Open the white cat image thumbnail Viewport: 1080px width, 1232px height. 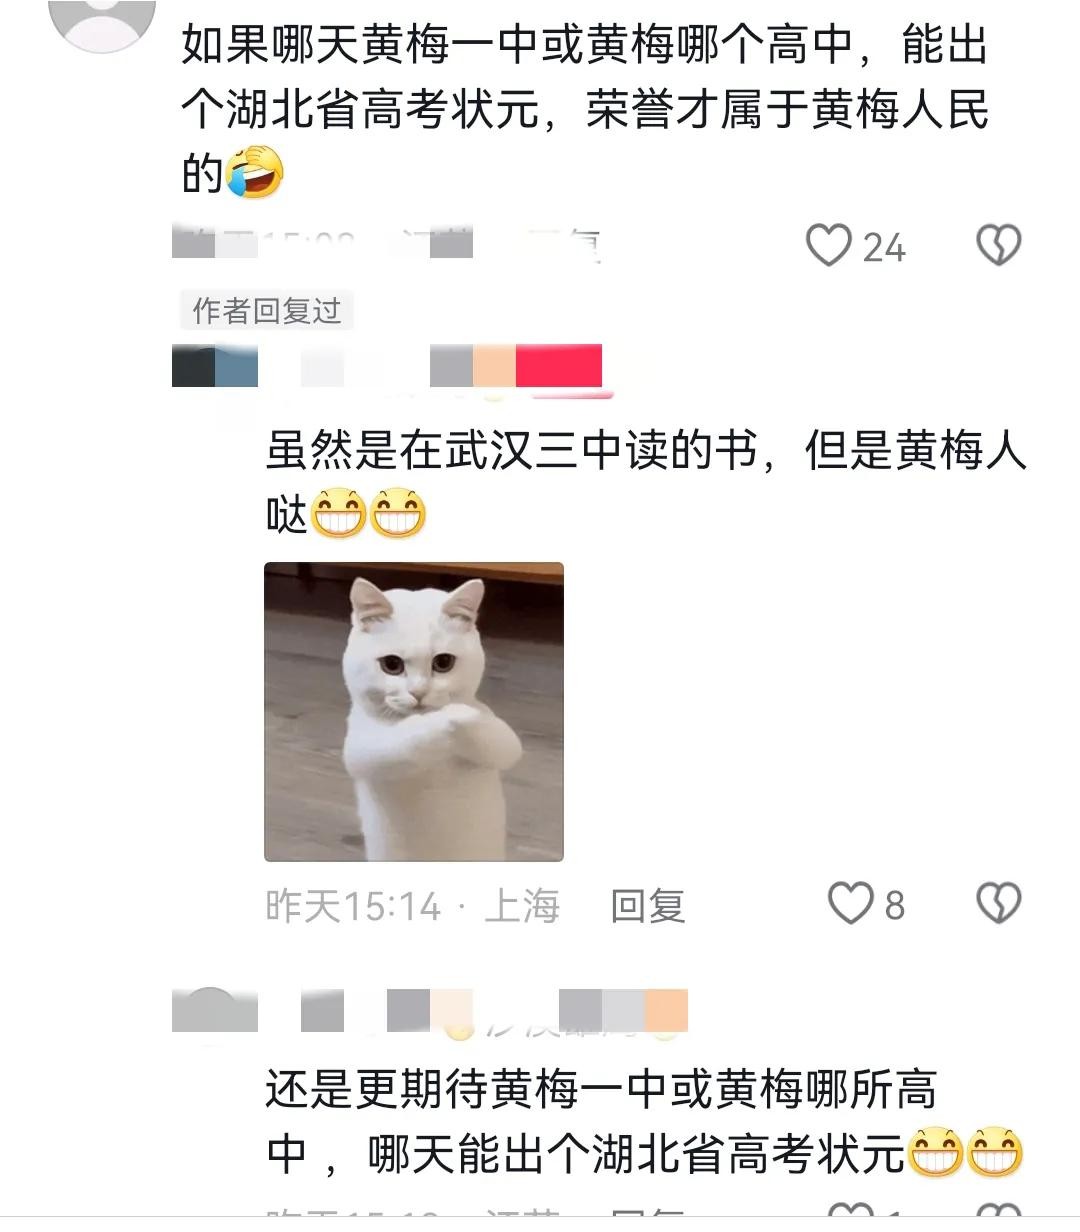[x=414, y=712]
